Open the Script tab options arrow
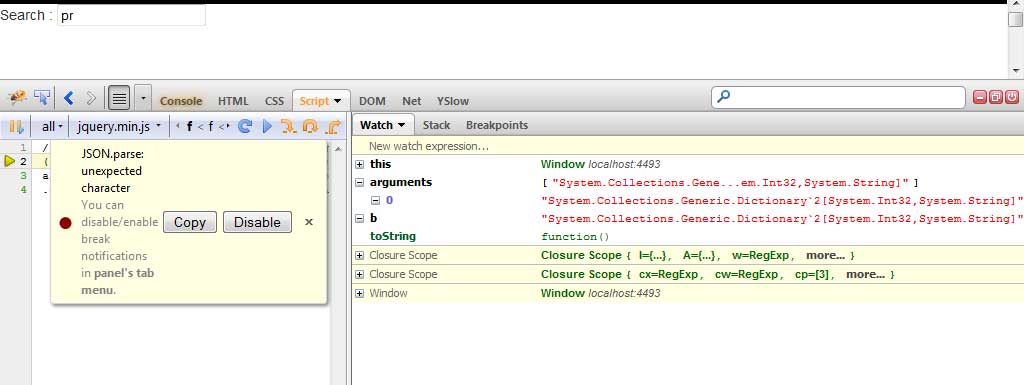The height and width of the screenshot is (385, 1024). pyautogui.click(x=338, y=101)
